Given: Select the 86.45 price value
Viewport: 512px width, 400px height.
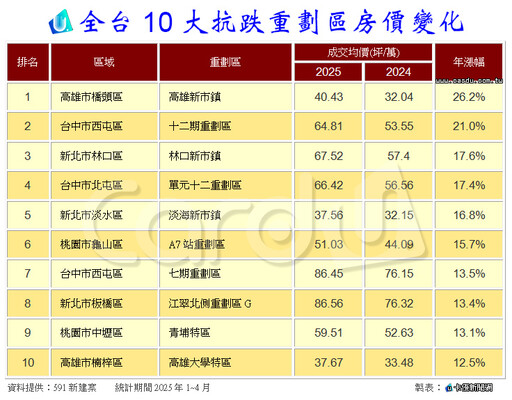Looking at the screenshot, I should coord(328,274).
